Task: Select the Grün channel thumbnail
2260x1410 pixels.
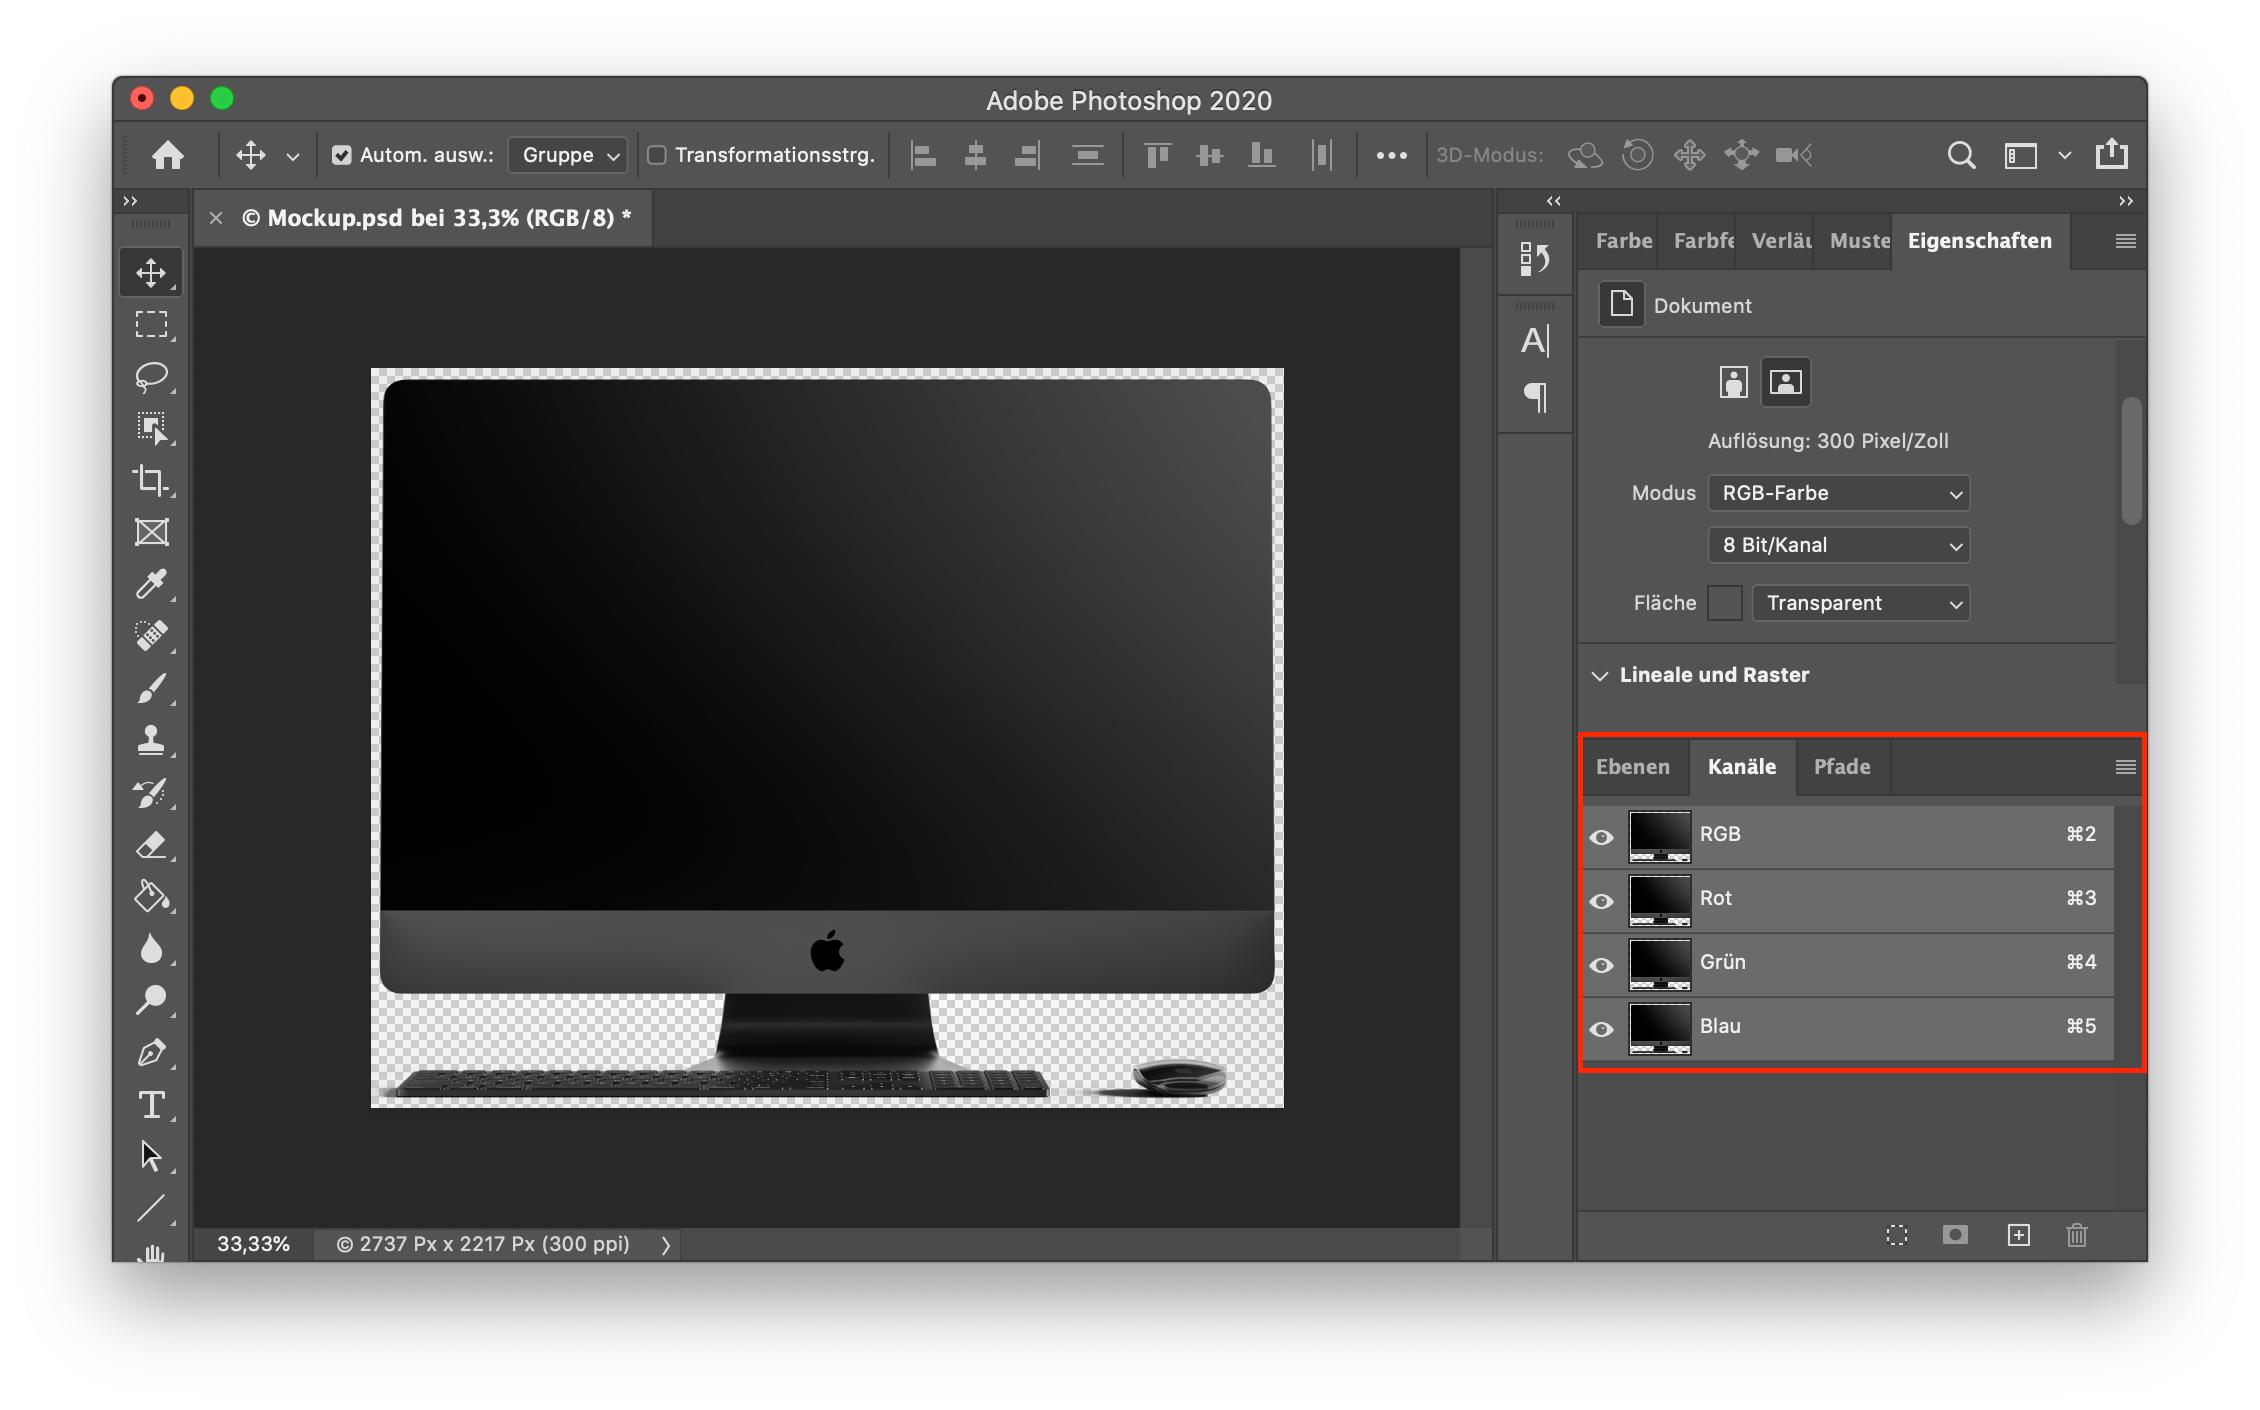Action: point(1660,963)
